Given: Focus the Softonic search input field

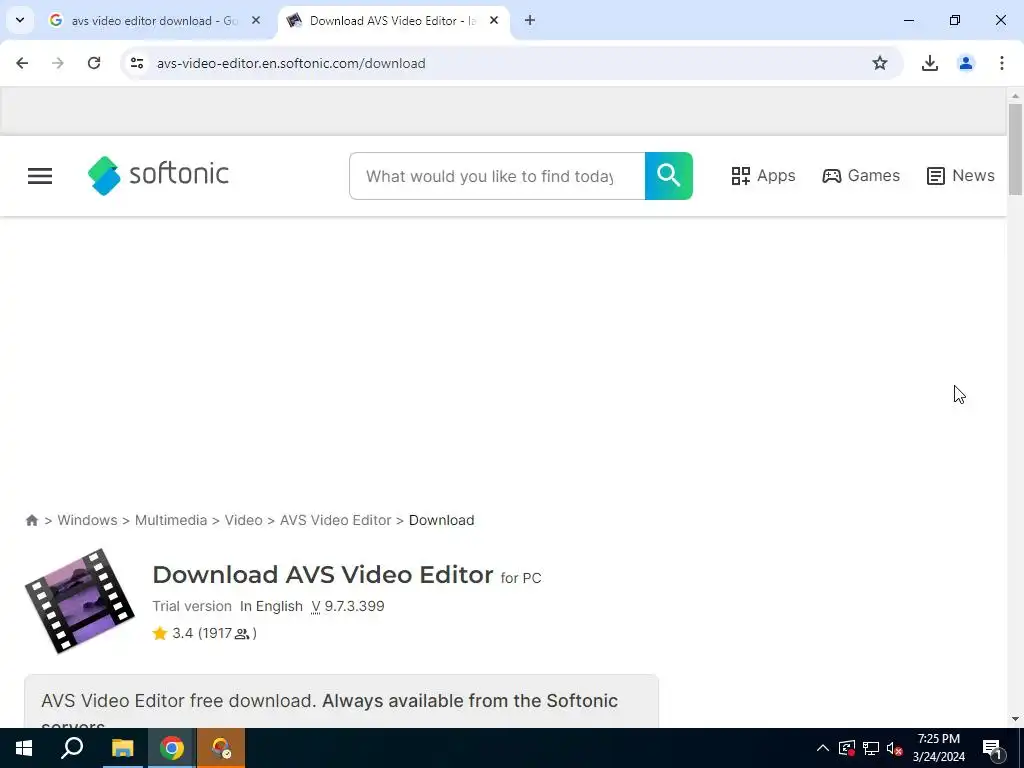Looking at the screenshot, I should 497,176.
